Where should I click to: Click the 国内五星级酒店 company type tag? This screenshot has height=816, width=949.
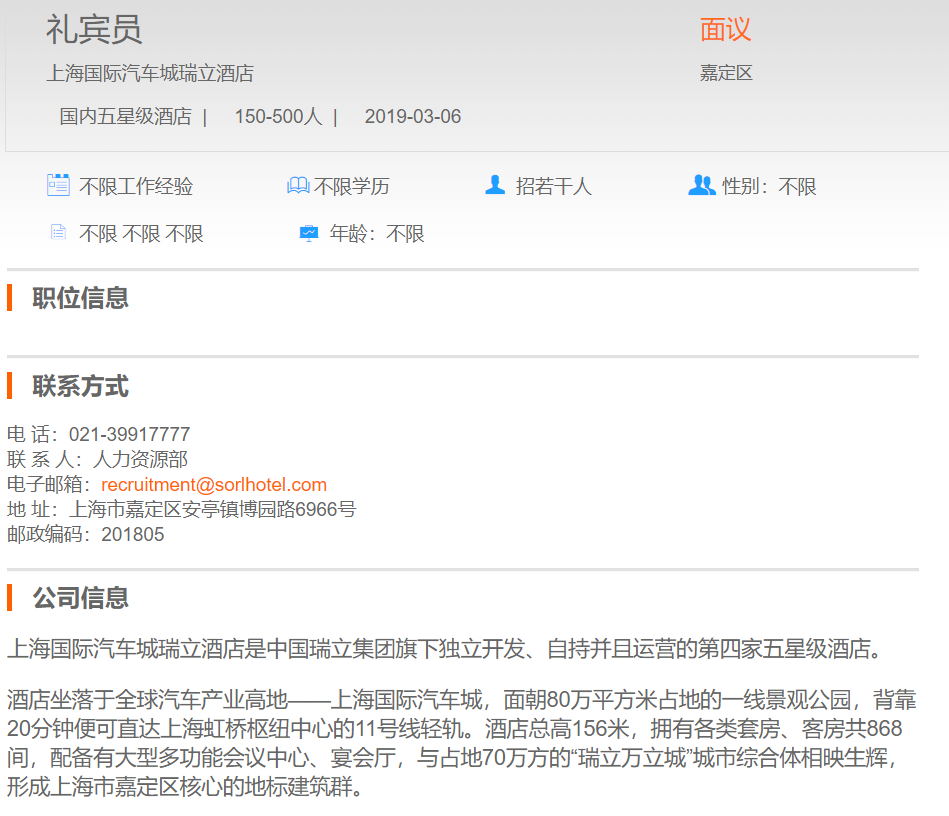[125, 117]
